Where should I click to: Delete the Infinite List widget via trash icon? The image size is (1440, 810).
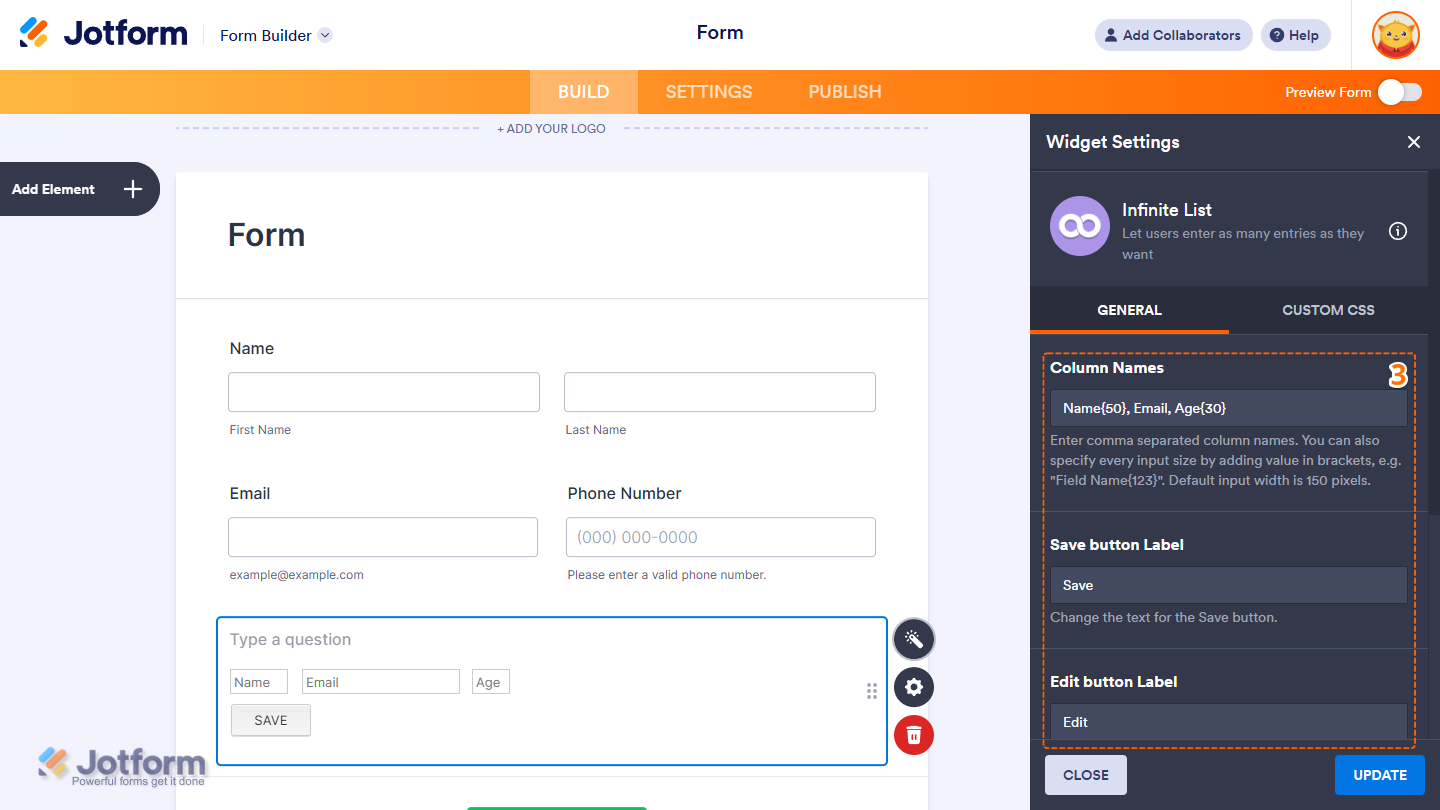(x=913, y=735)
